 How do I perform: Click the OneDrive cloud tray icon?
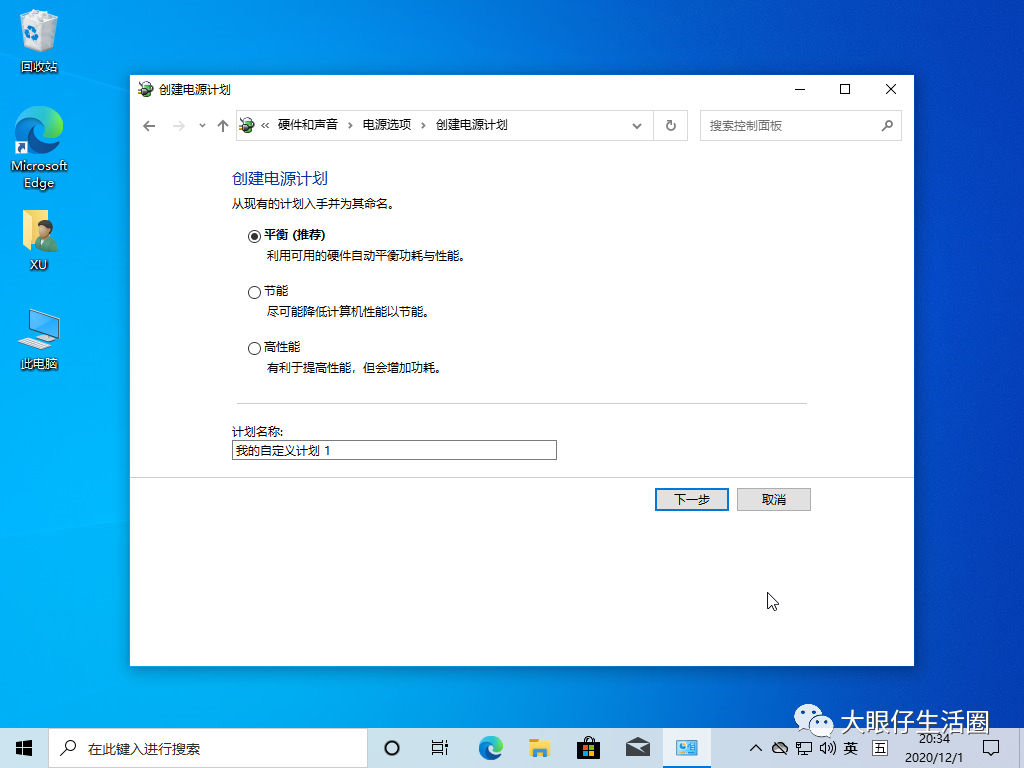point(780,748)
